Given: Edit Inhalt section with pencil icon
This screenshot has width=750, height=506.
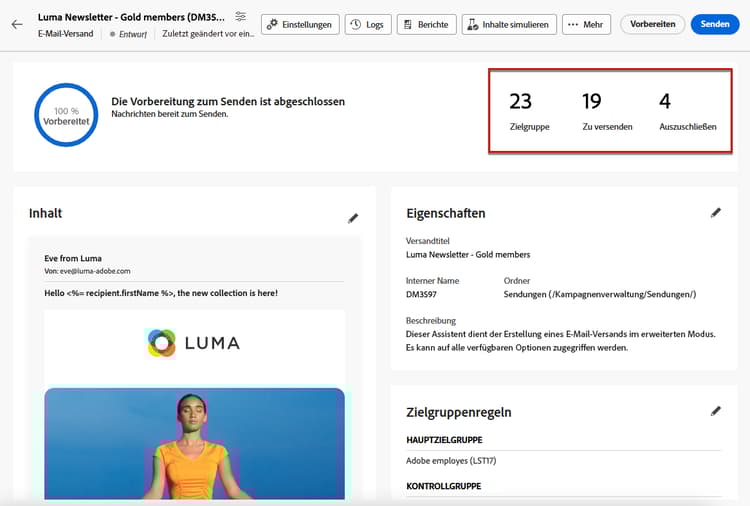Looking at the screenshot, I should tap(353, 219).
